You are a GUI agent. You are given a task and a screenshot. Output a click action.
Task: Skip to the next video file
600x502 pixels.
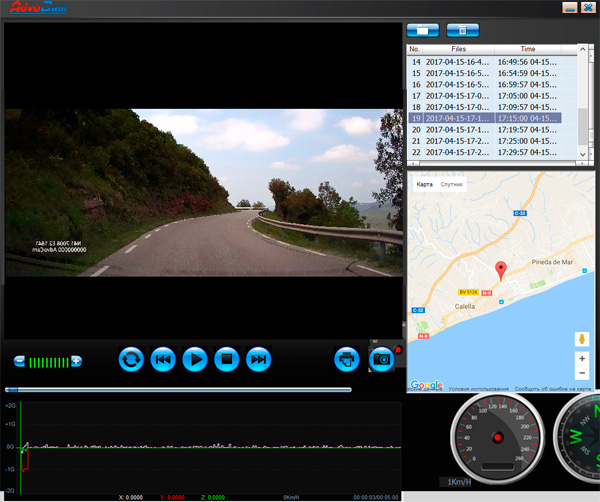coord(258,358)
